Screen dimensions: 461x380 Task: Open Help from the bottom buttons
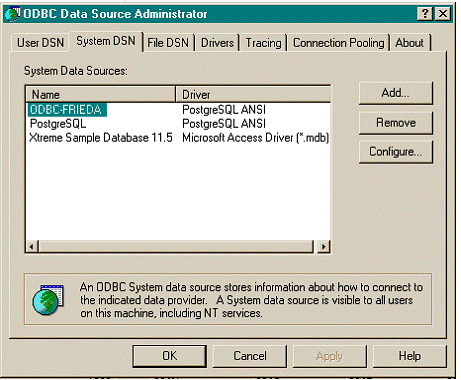(x=409, y=356)
